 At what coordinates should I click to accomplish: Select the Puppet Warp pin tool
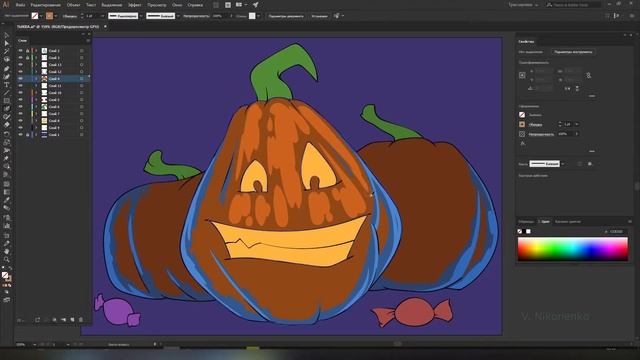click(7, 158)
